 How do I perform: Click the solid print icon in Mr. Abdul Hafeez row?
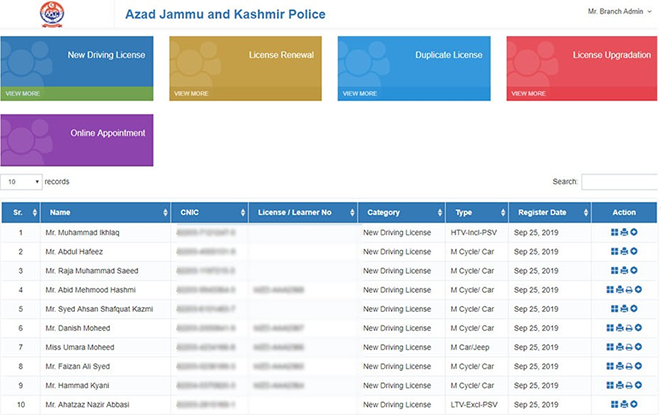click(x=624, y=251)
